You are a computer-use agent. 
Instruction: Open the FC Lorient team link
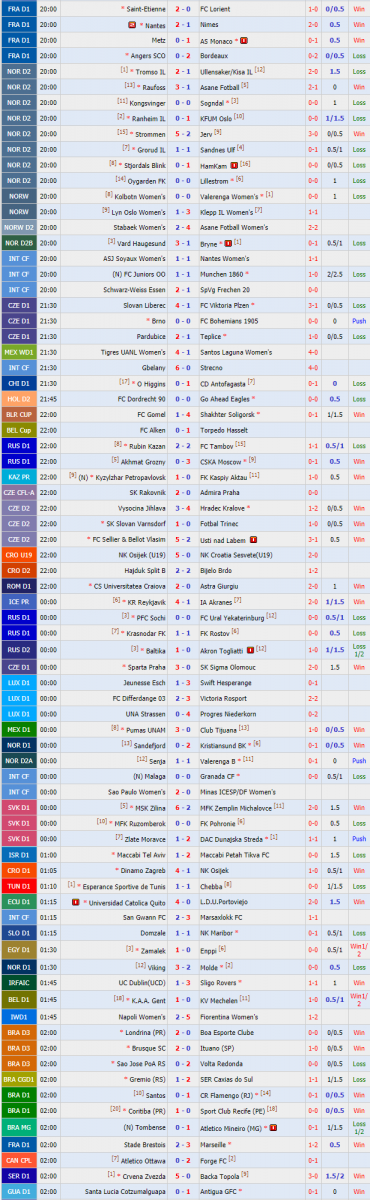[x=216, y=9]
